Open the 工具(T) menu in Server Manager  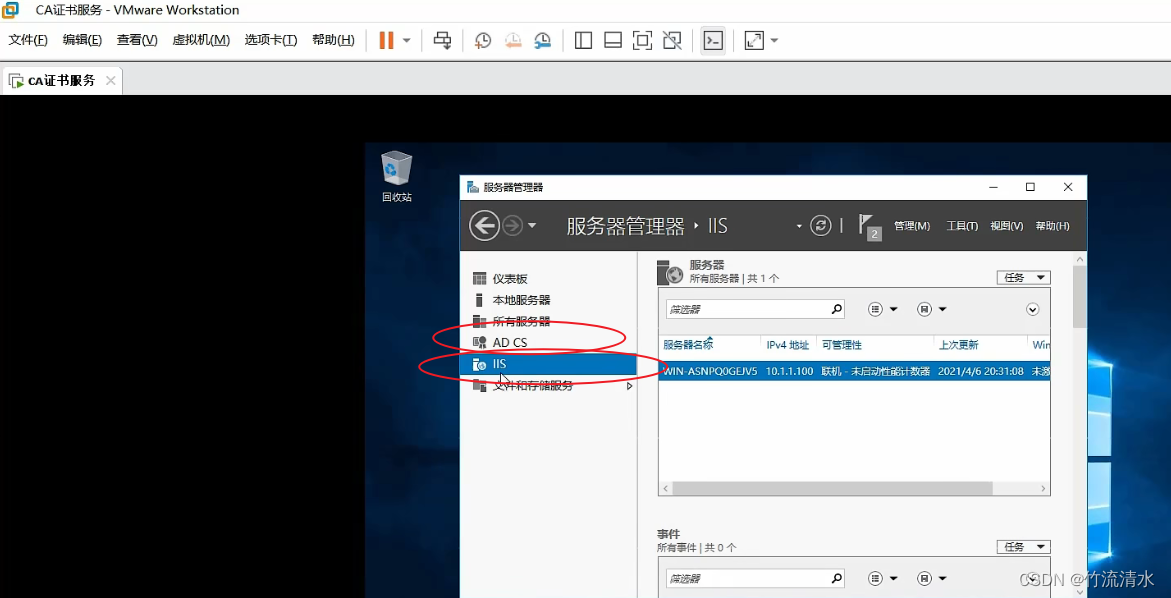click(x=962, y=226)
